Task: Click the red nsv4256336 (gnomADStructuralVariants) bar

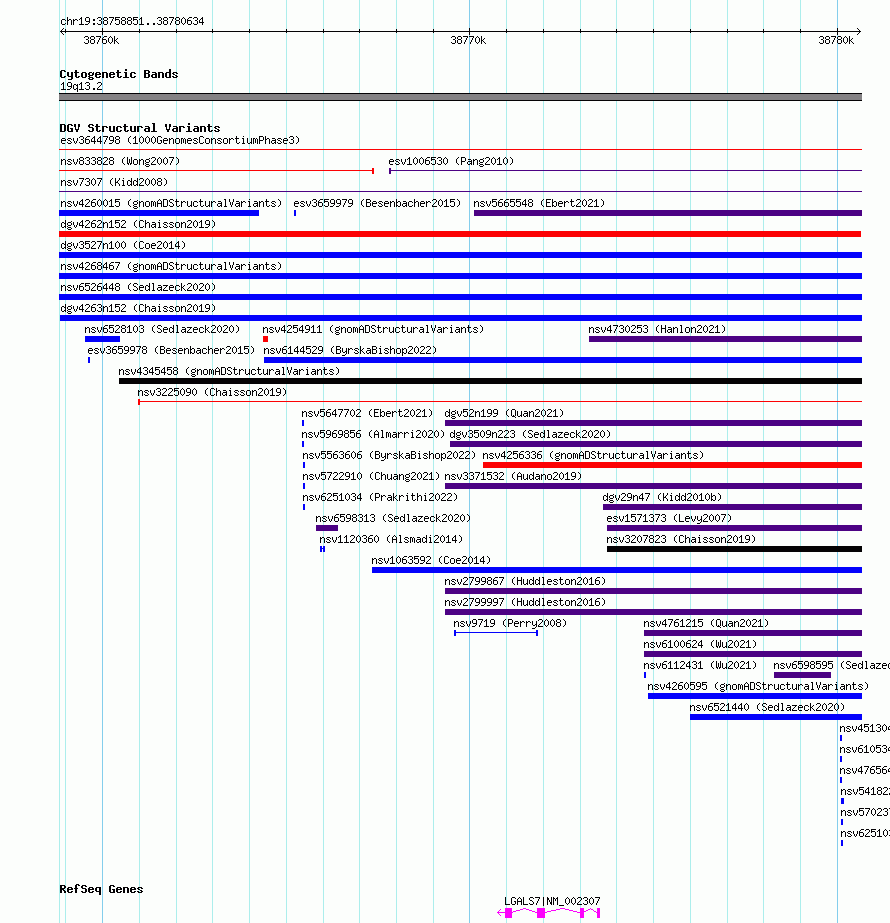Action: [x=672, y=465]
